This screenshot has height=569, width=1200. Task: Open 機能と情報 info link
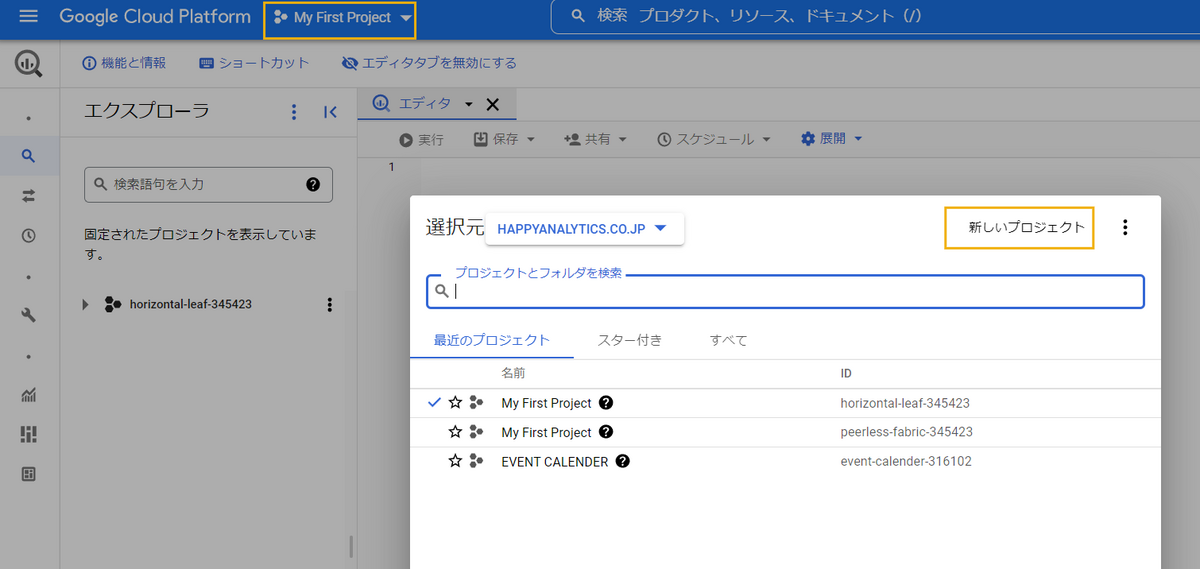[x=124, y=63]
